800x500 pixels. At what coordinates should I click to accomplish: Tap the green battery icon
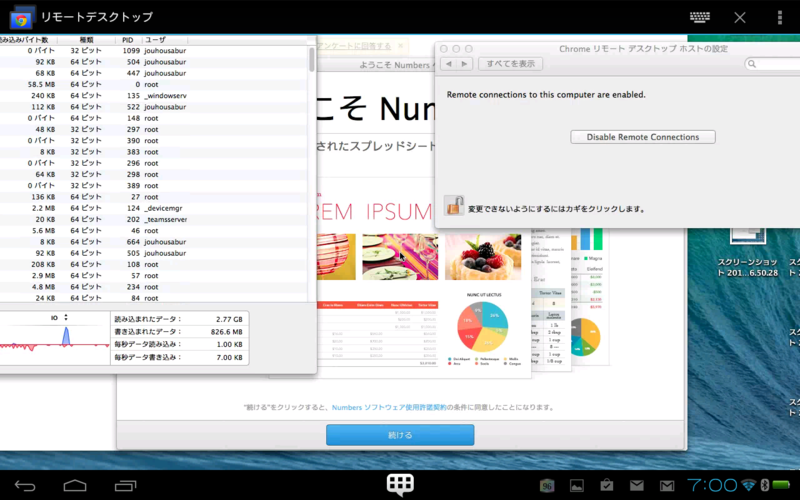point(781,485)
